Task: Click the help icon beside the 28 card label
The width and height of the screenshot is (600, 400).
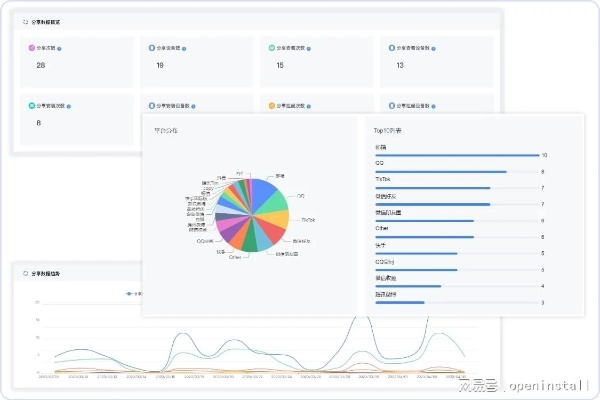Action: [x=71, y=47]
